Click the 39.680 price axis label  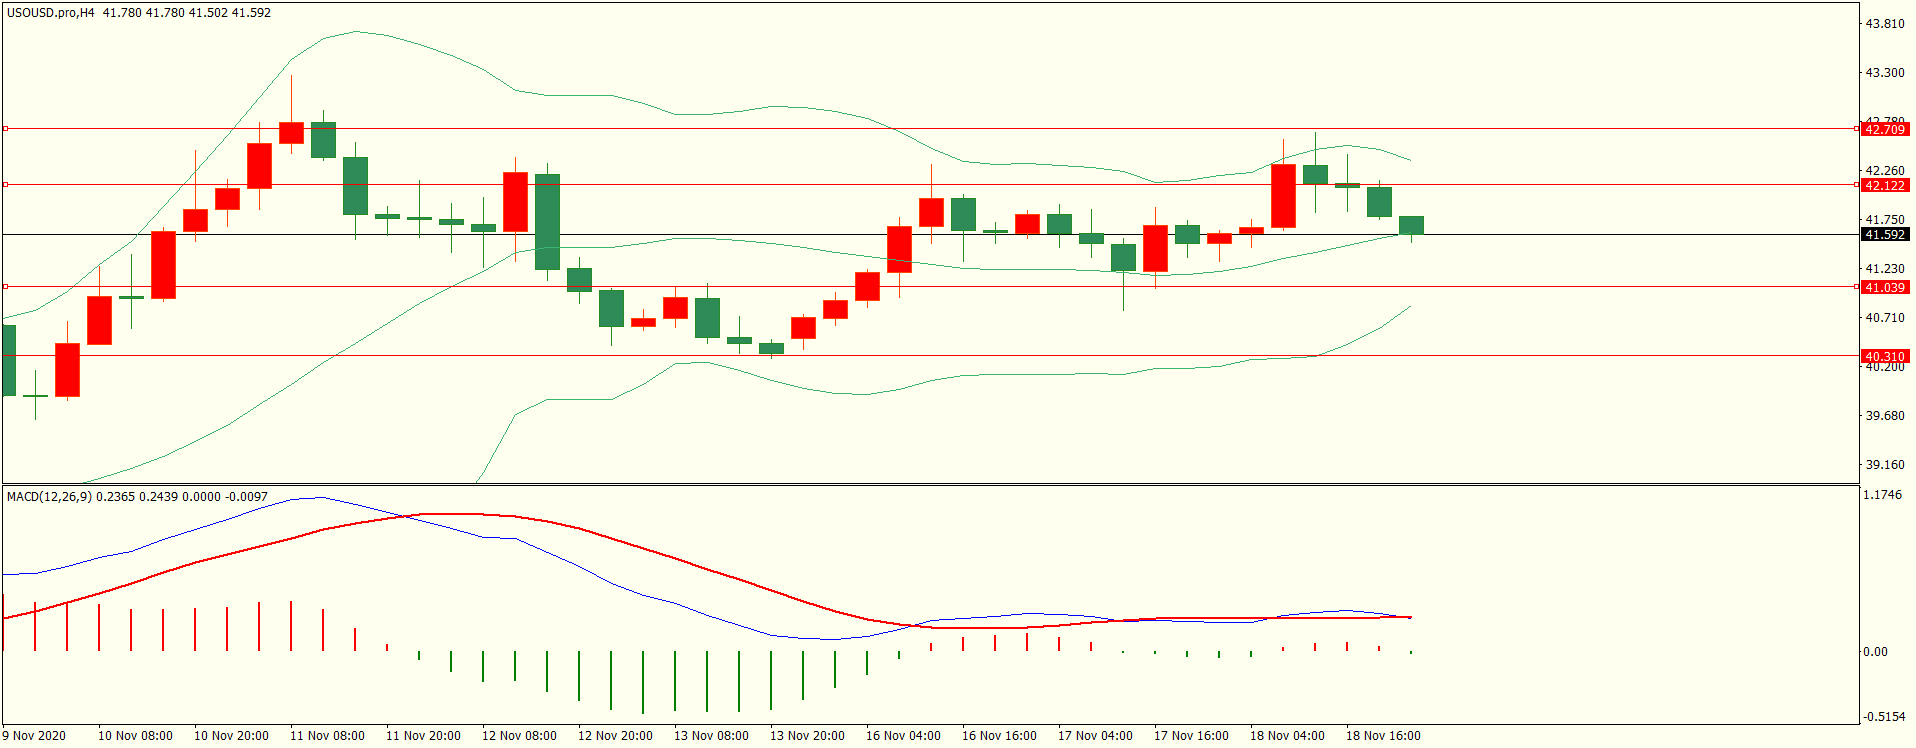pos(1885,416)
